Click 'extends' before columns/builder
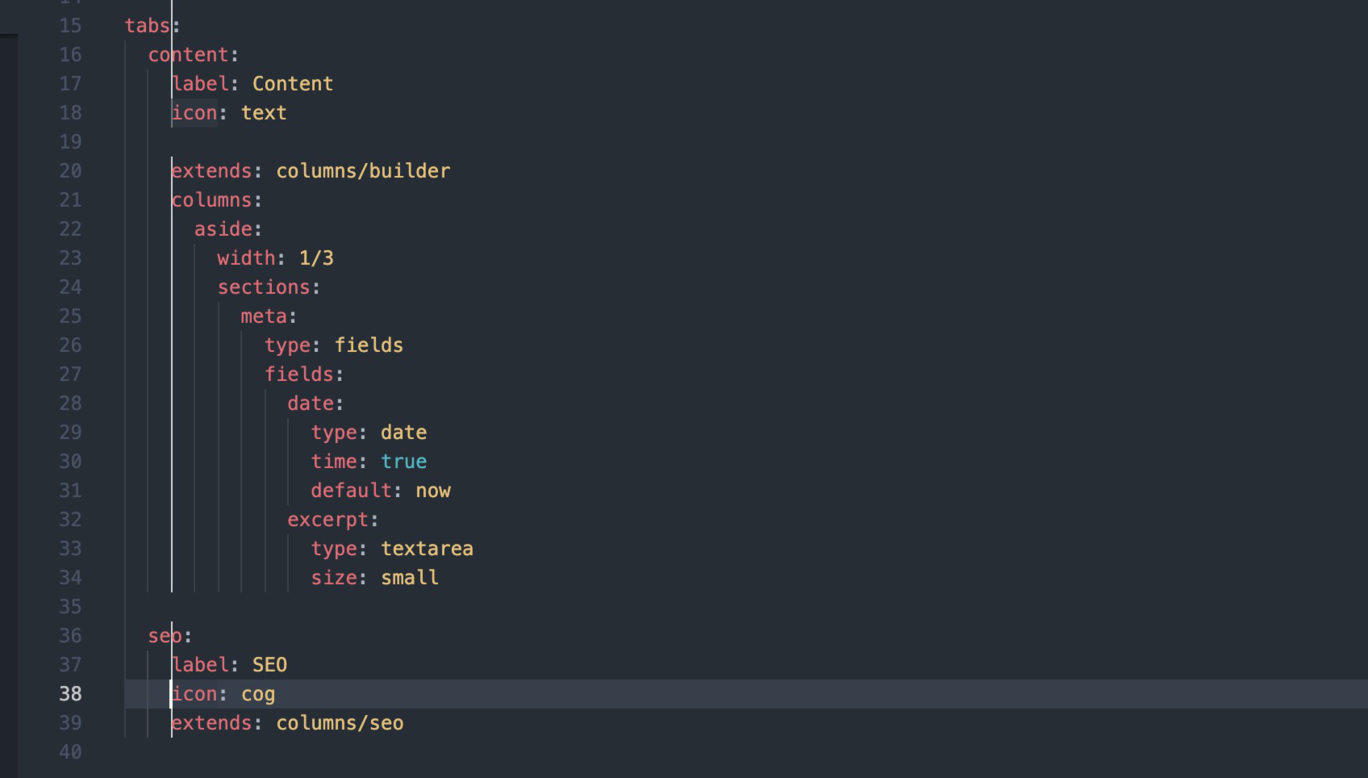Viewport: 1368px width, 778px height. (x=212, y=170)
